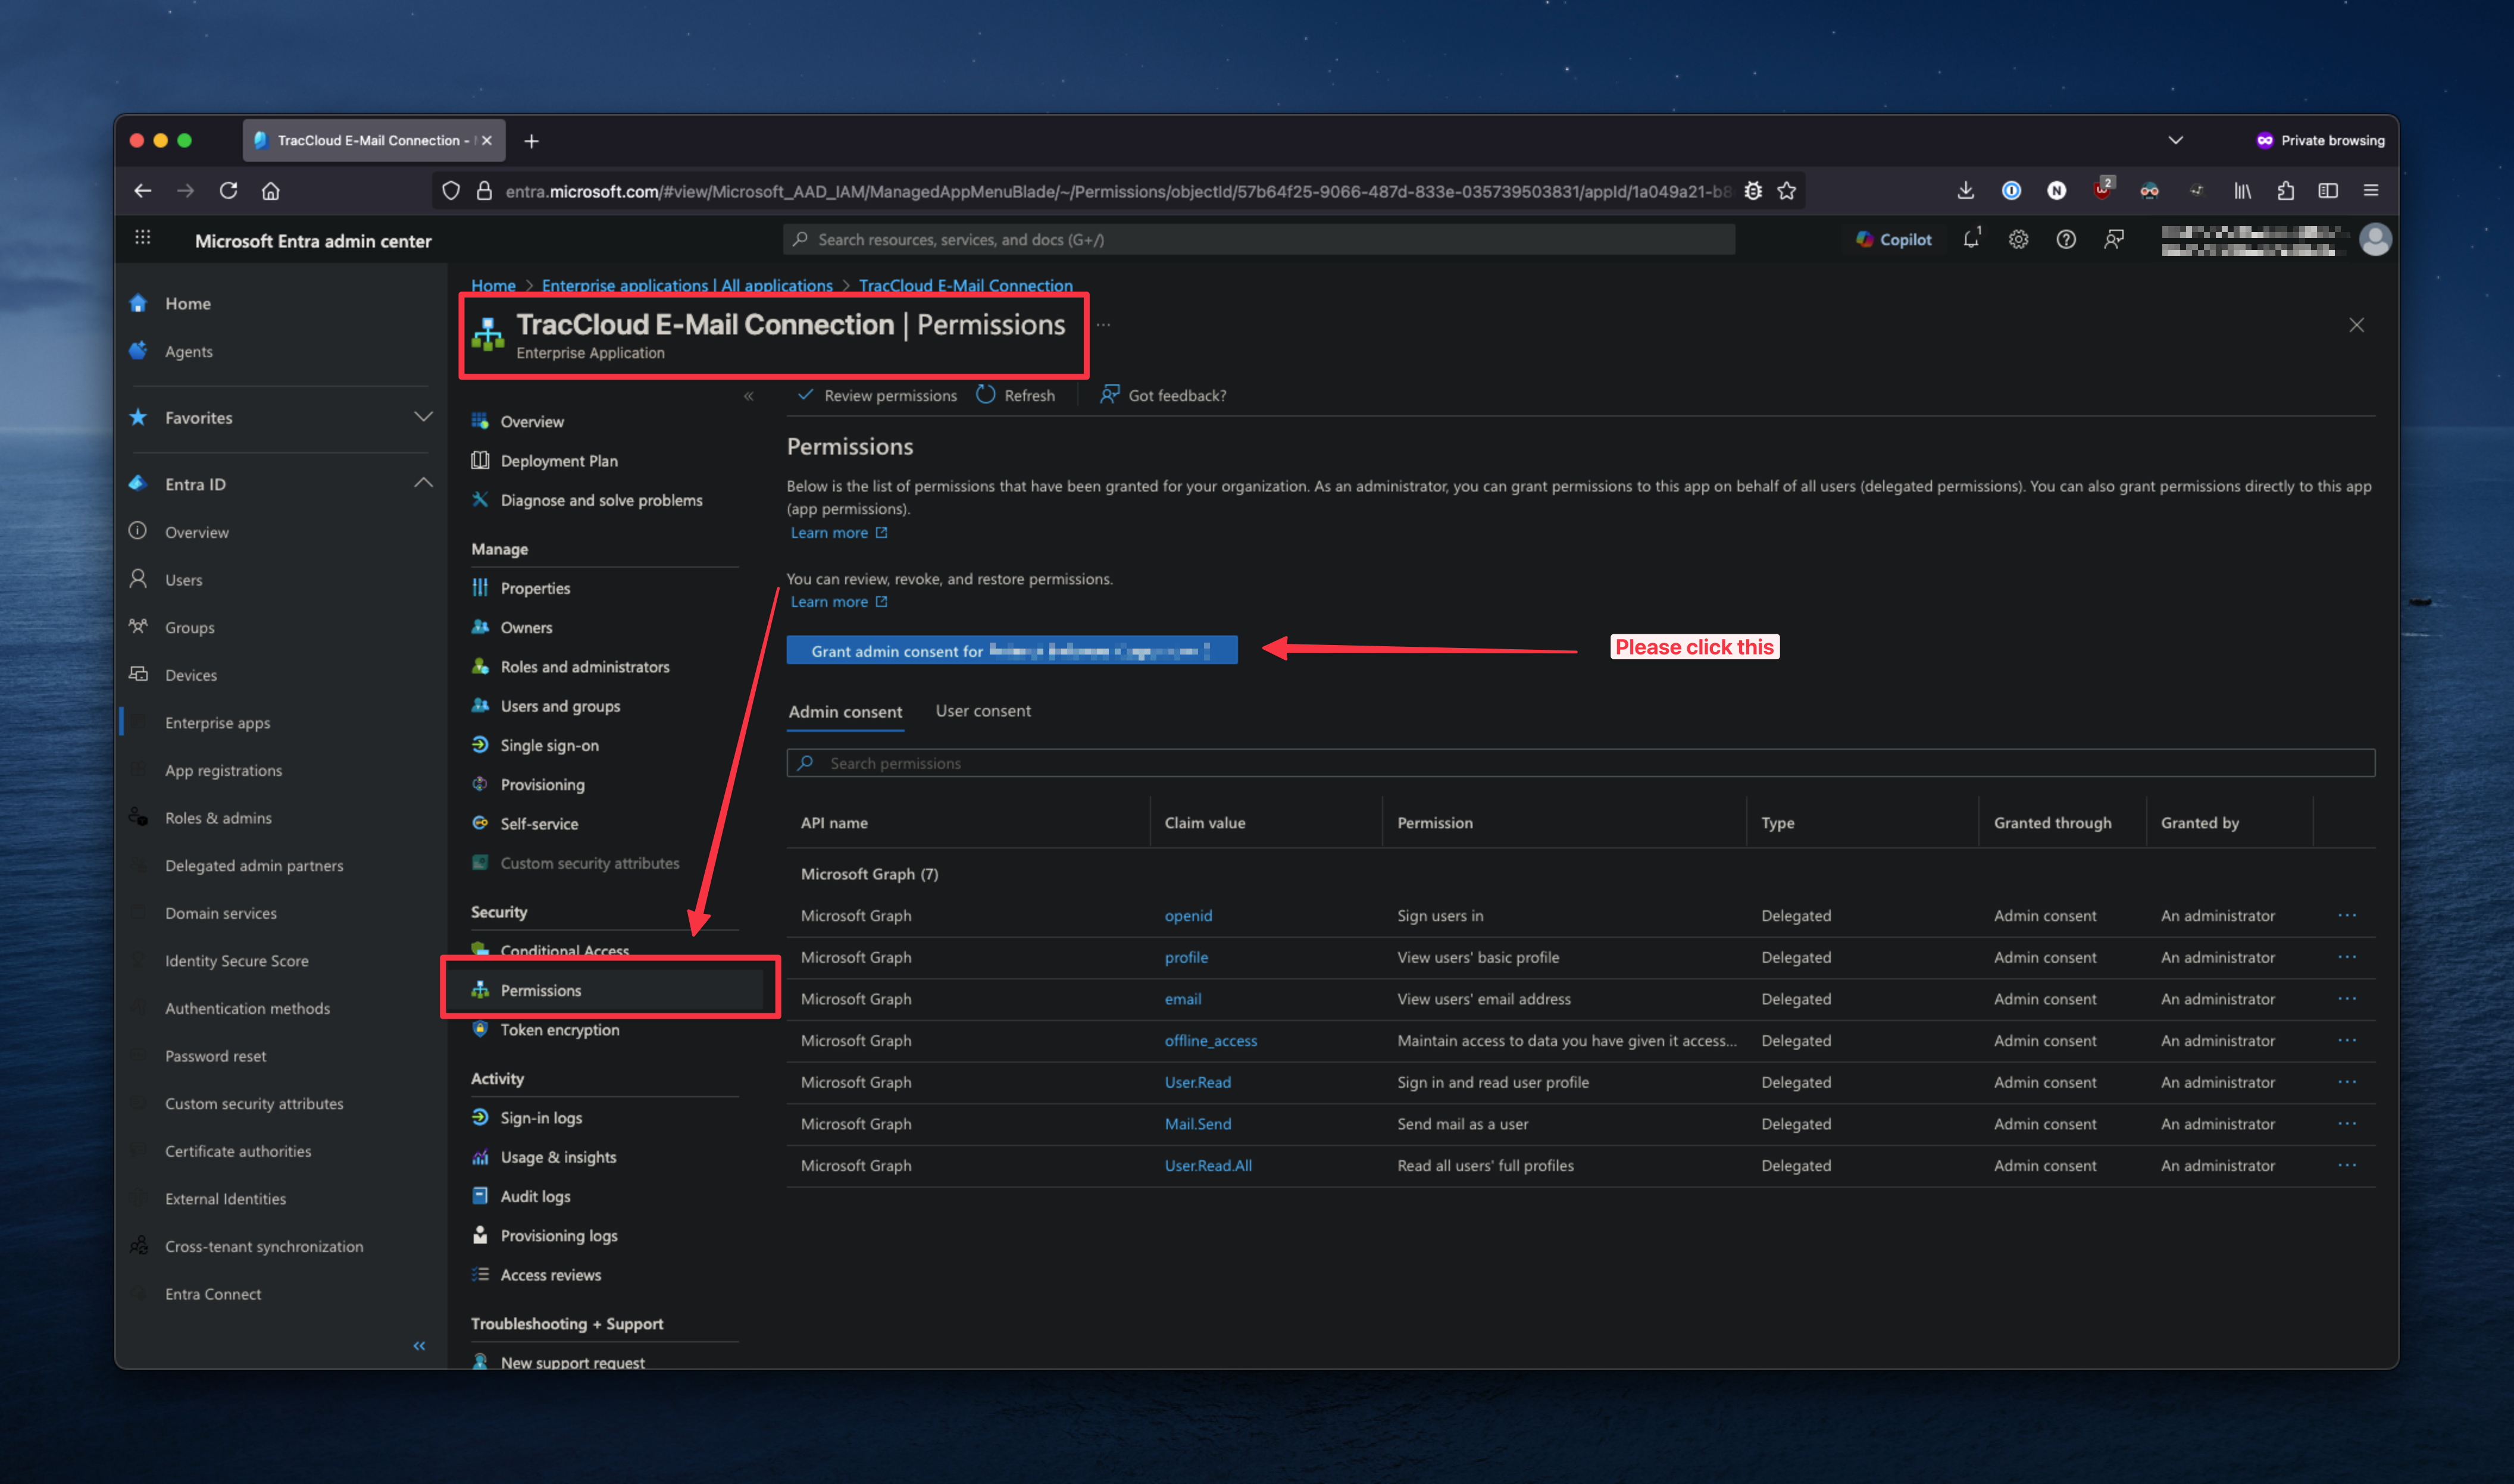Switch to the User consent tab
The width and height of the screenshot is (2514, 1484).
point(982,711)
